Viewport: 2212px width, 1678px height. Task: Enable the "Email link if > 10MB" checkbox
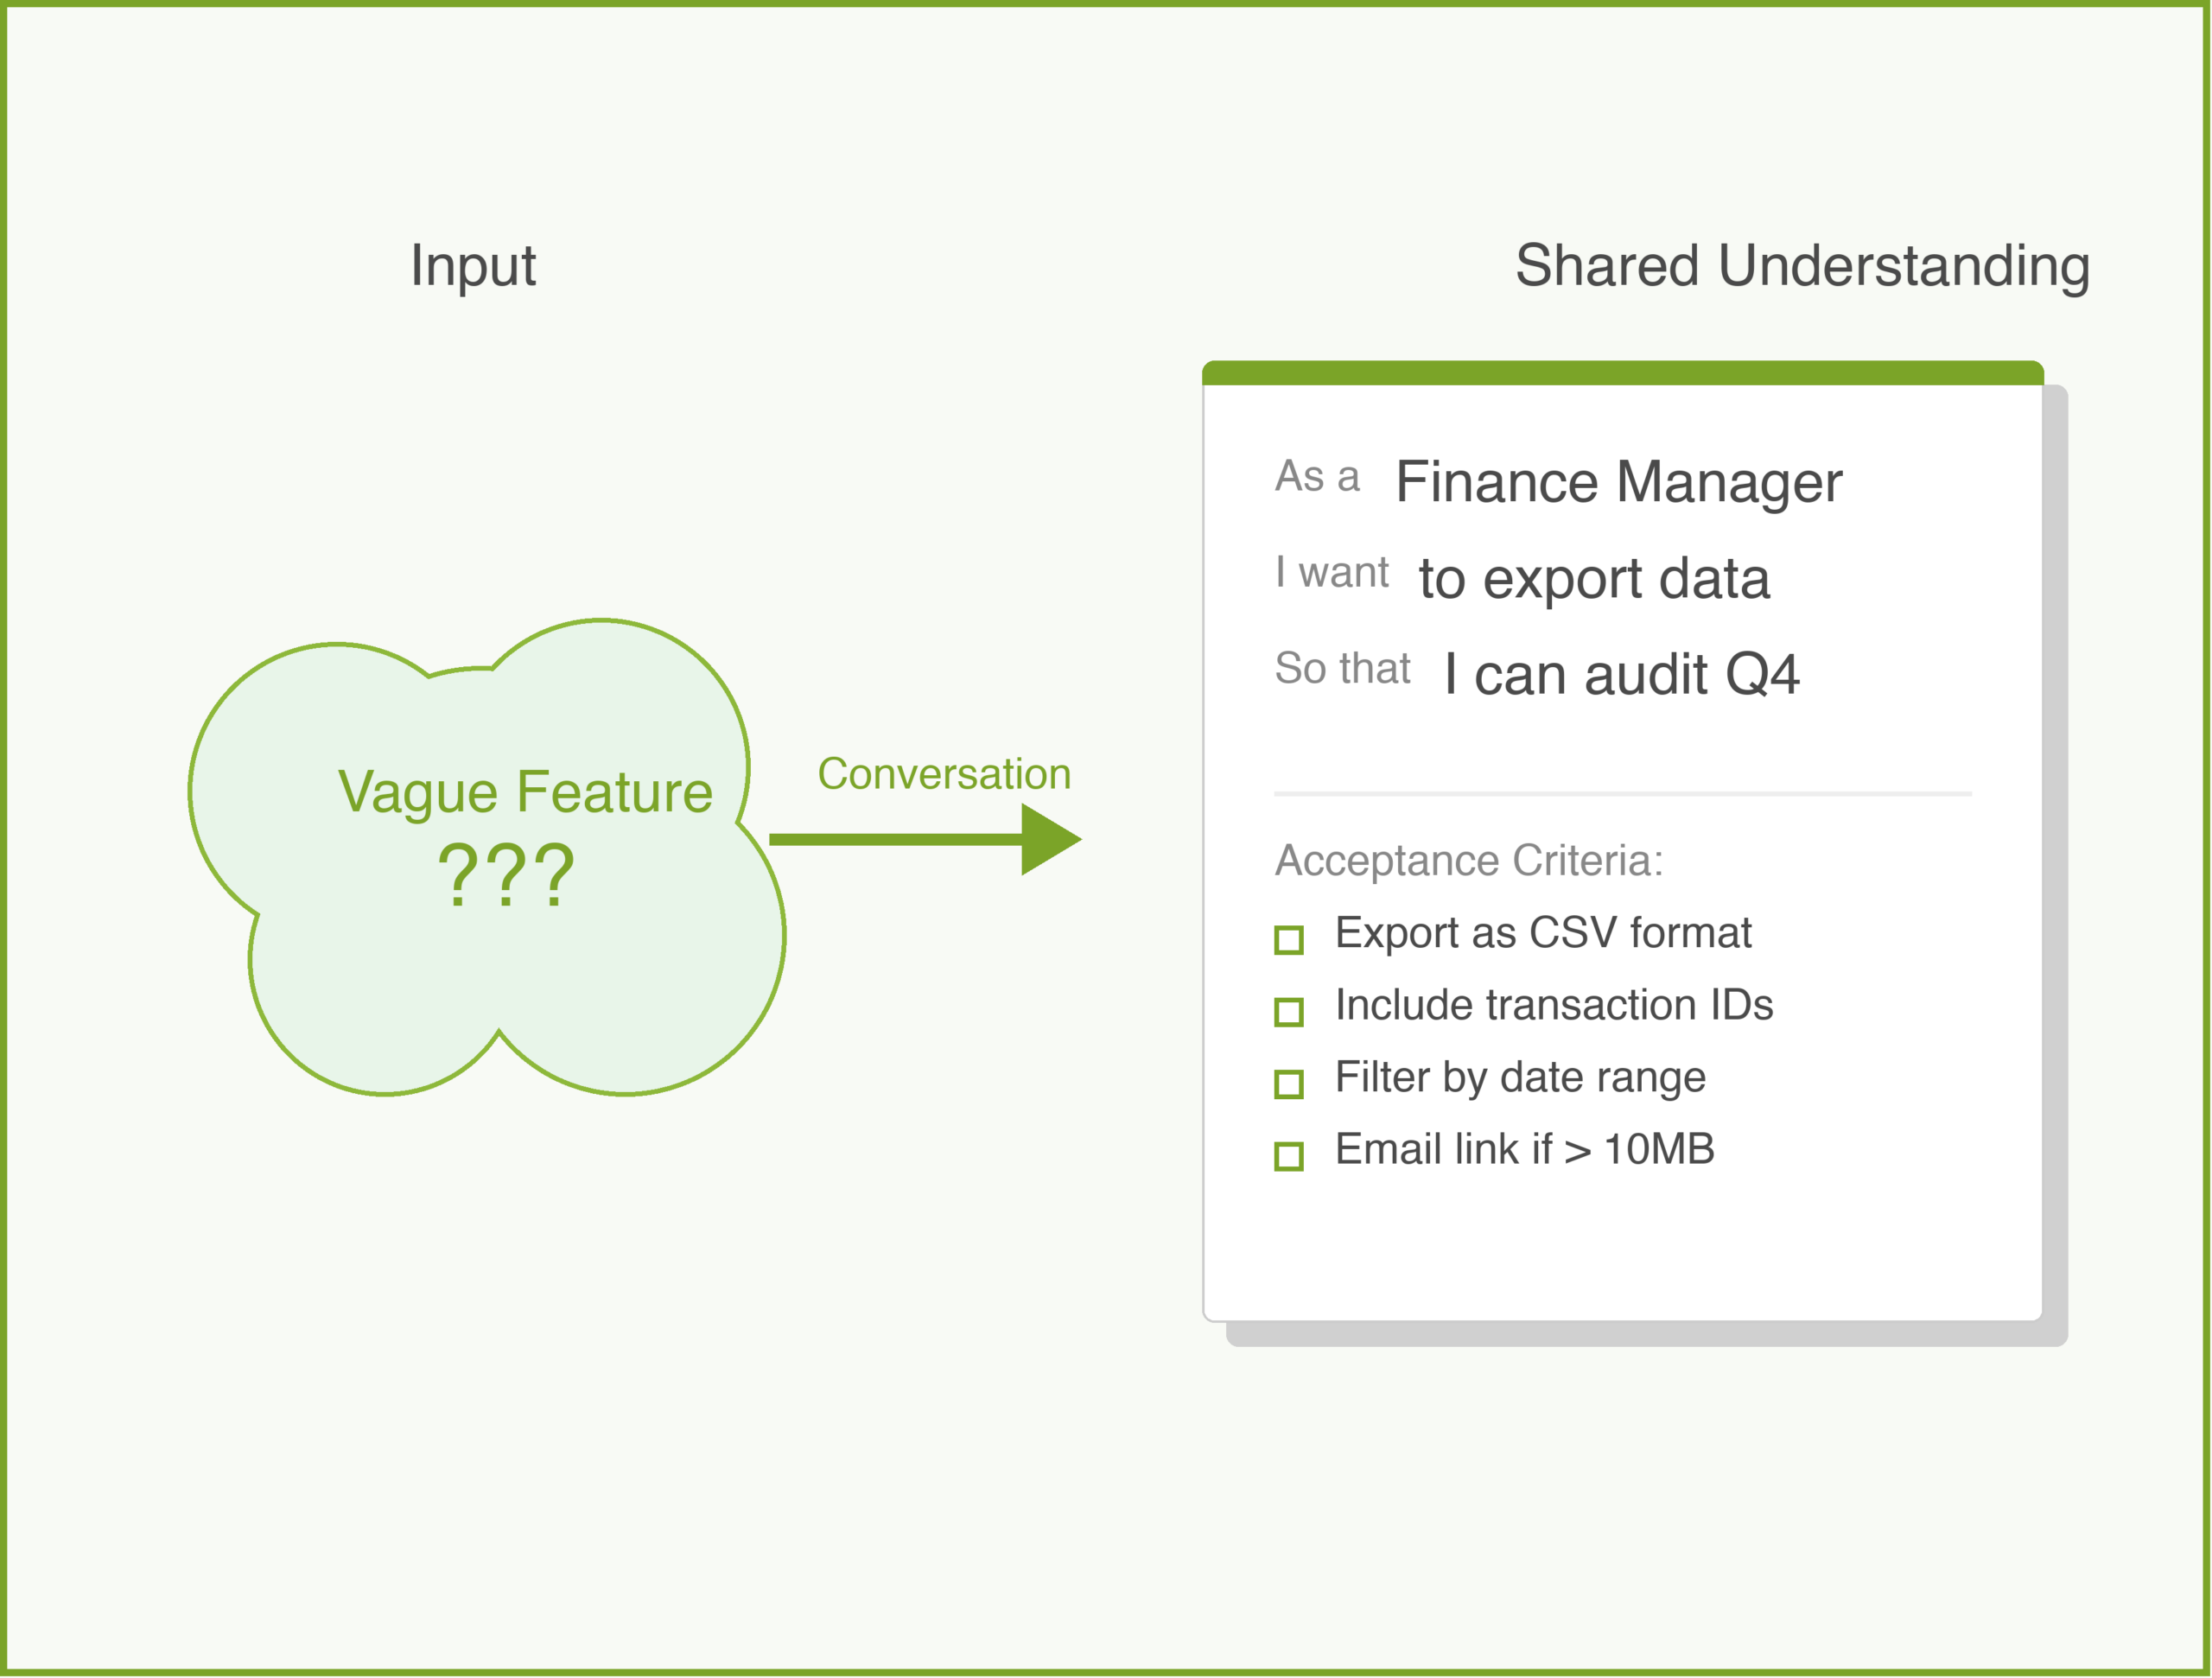coord(1289,1156)
